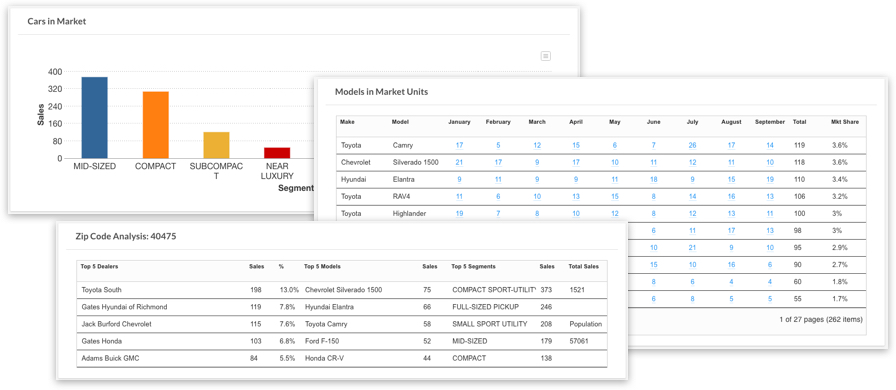Screen dimensions: 896x390
Task: Open Camry January units link (17)
Action: [x=459, y=145]
